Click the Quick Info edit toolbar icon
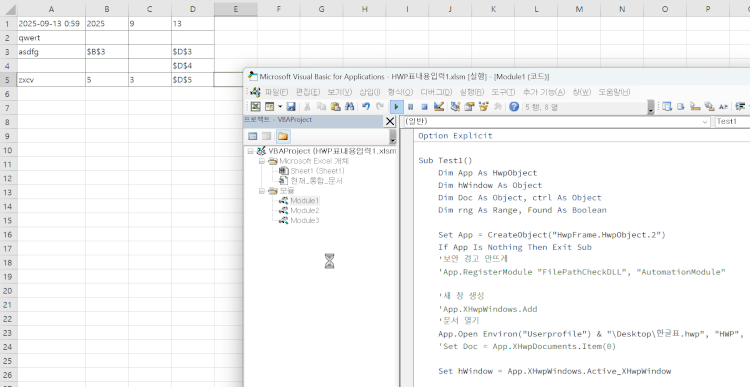The width and height of the screenshot is (750, 387). click(x=695, y=106)
